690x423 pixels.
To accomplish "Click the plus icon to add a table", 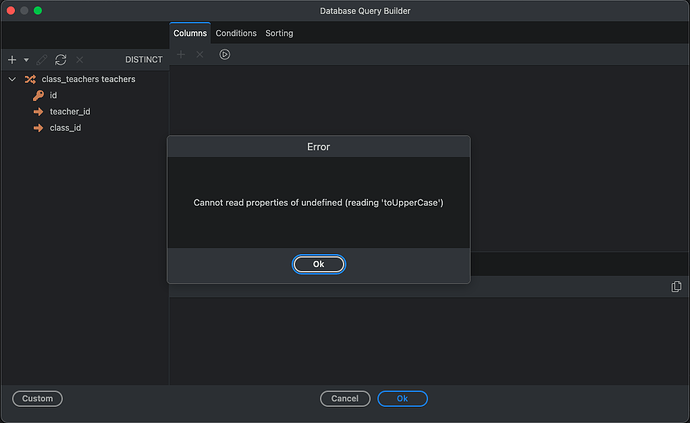I will click(12, 60).
